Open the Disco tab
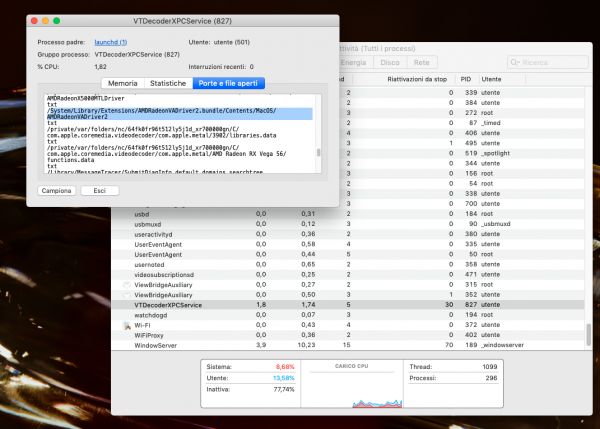The image size is (600, 429). 389,62
